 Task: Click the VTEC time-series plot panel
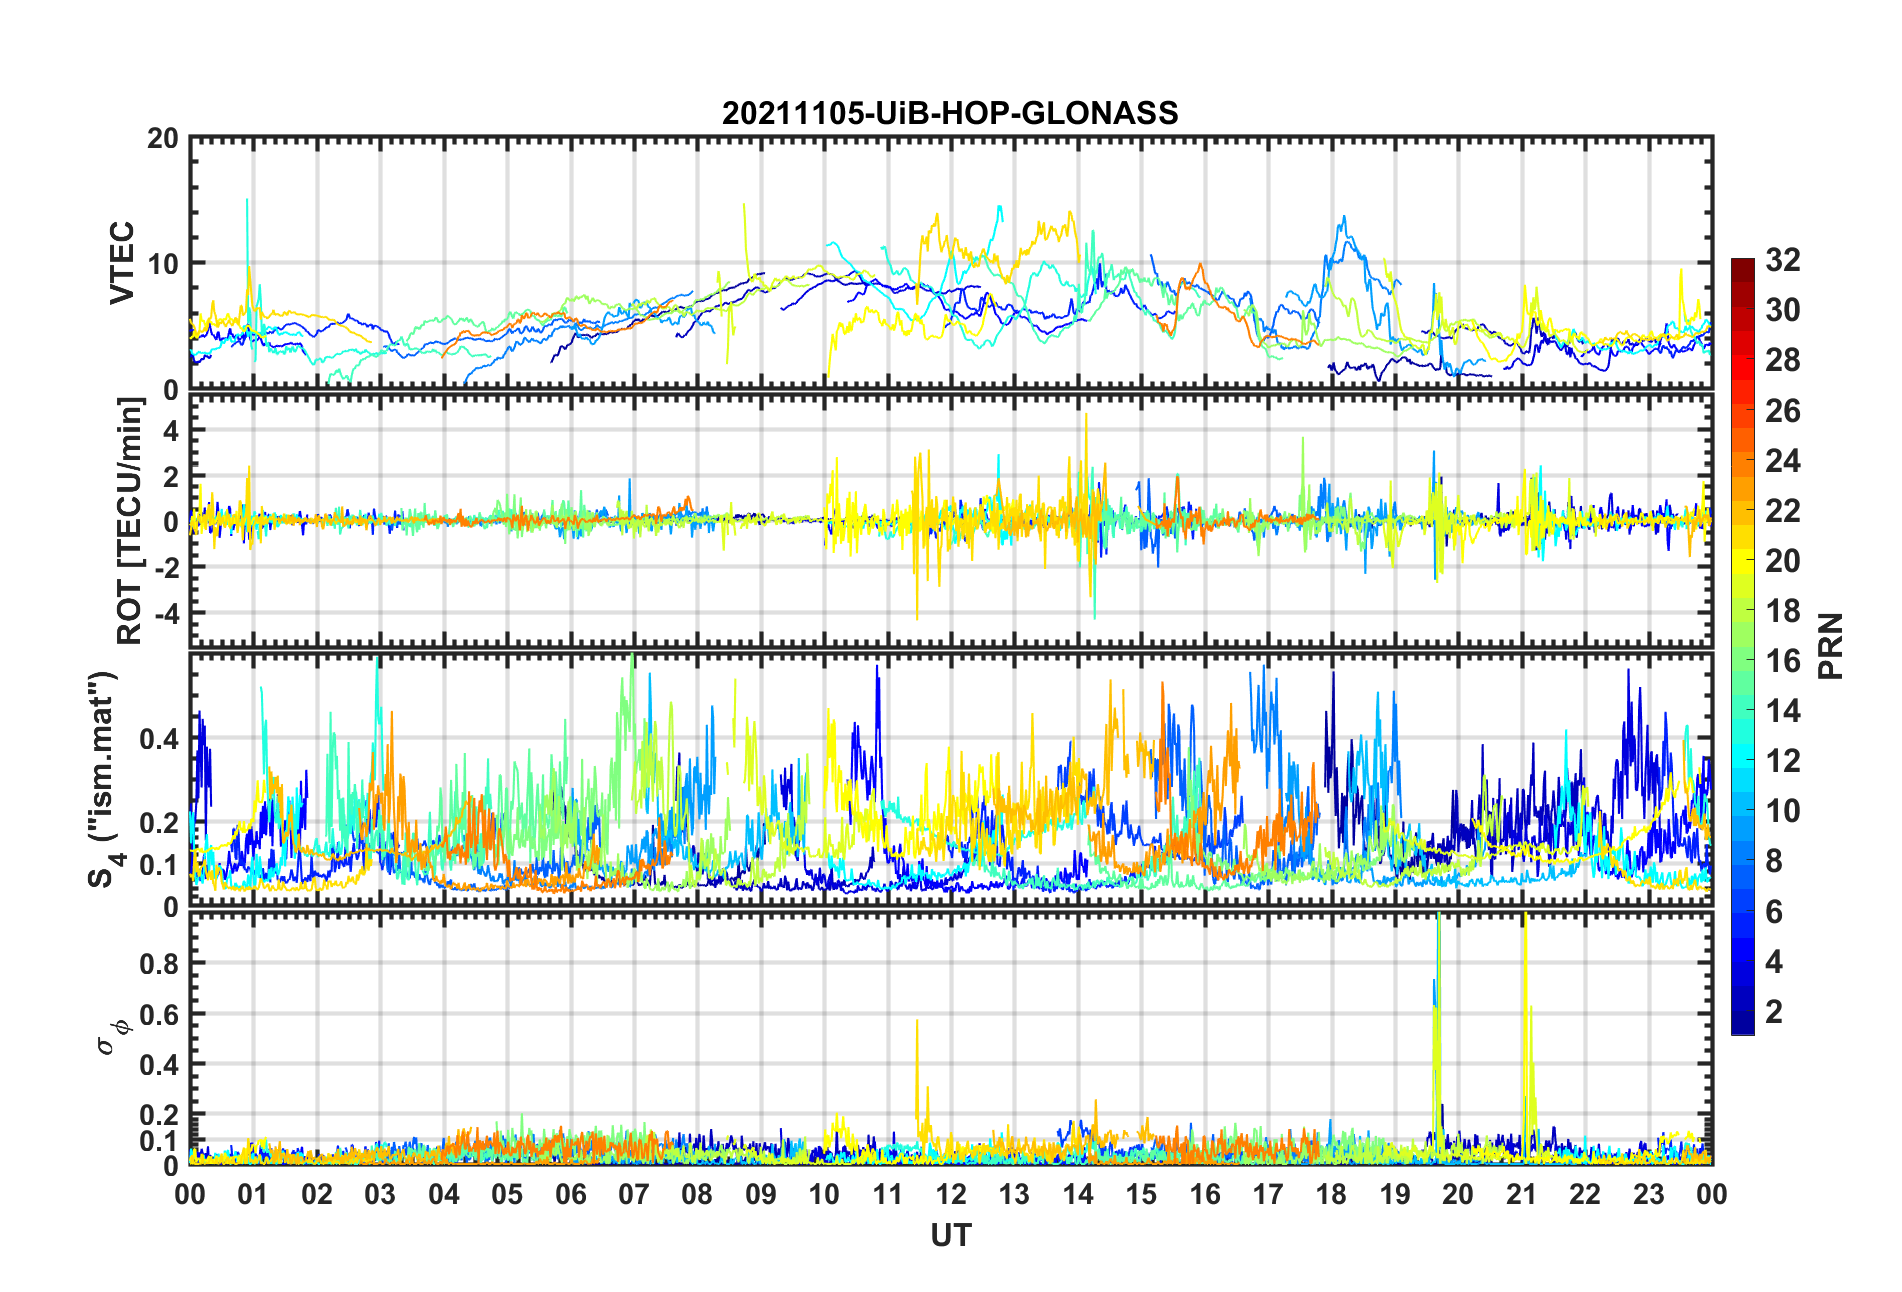click(x=951, y=263)
